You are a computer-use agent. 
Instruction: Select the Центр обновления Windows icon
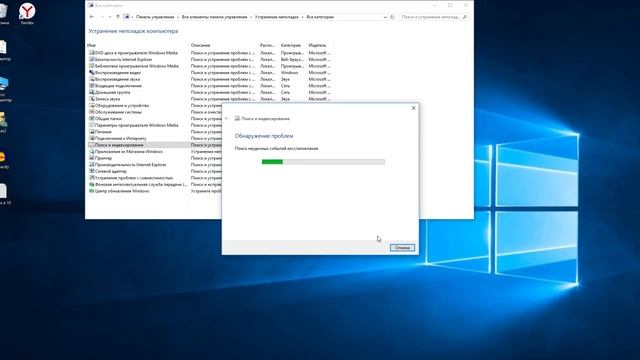(91, 191)
